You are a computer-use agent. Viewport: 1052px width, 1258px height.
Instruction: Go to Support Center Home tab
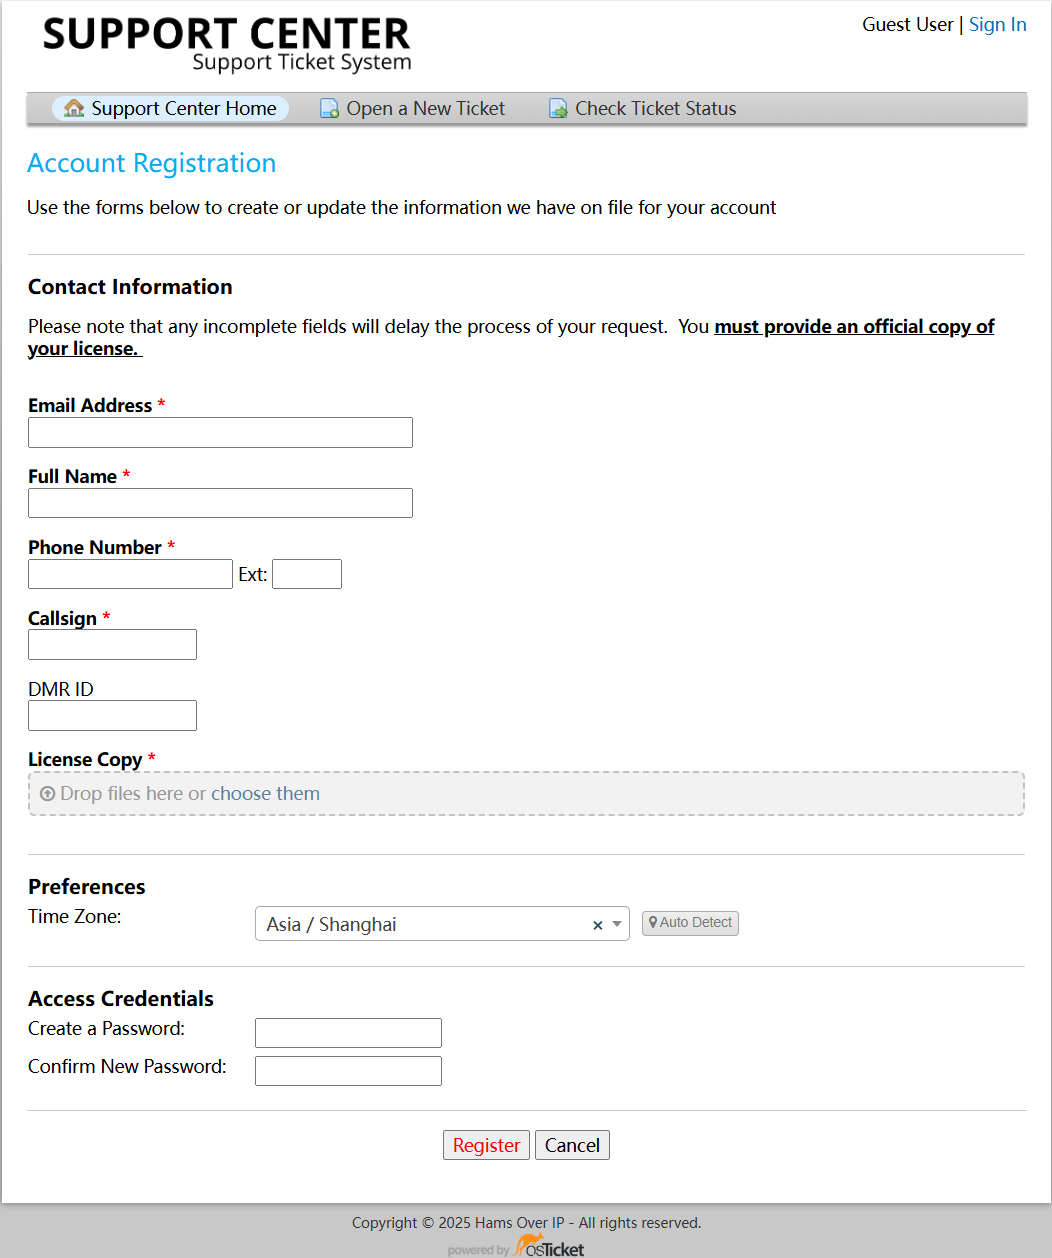[183, 108]
